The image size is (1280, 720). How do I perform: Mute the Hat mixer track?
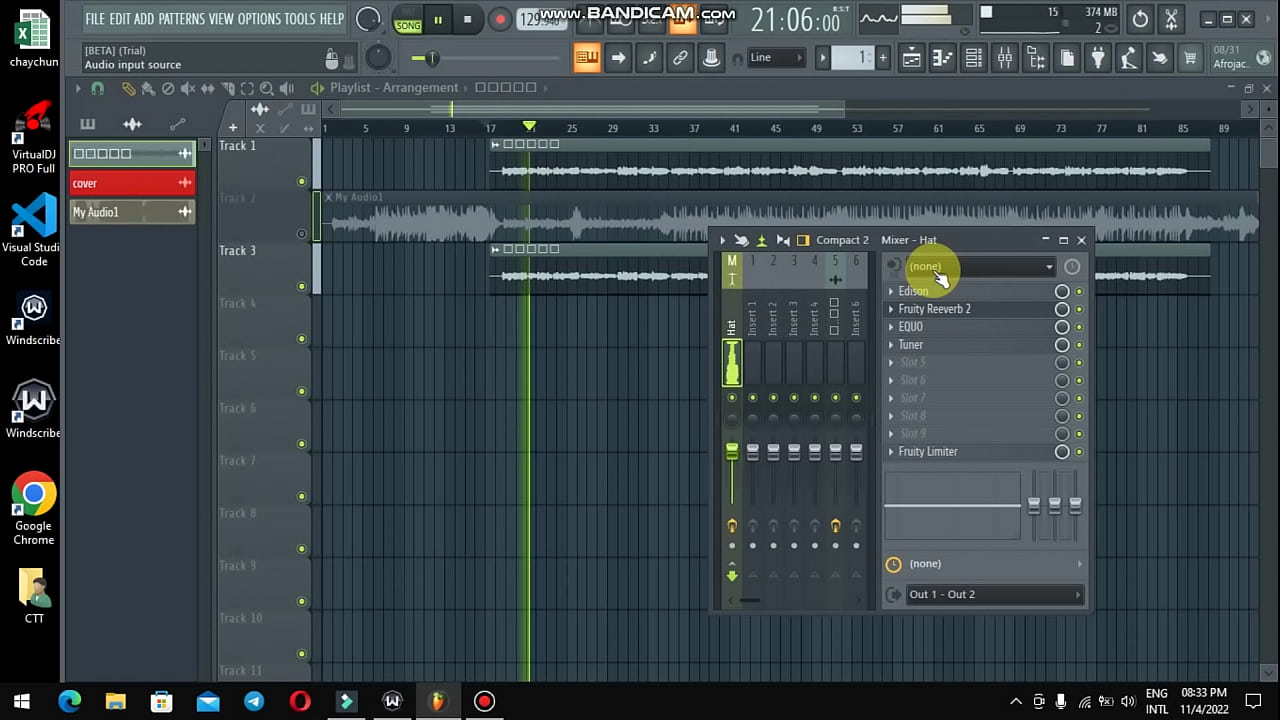pos(732,398)
